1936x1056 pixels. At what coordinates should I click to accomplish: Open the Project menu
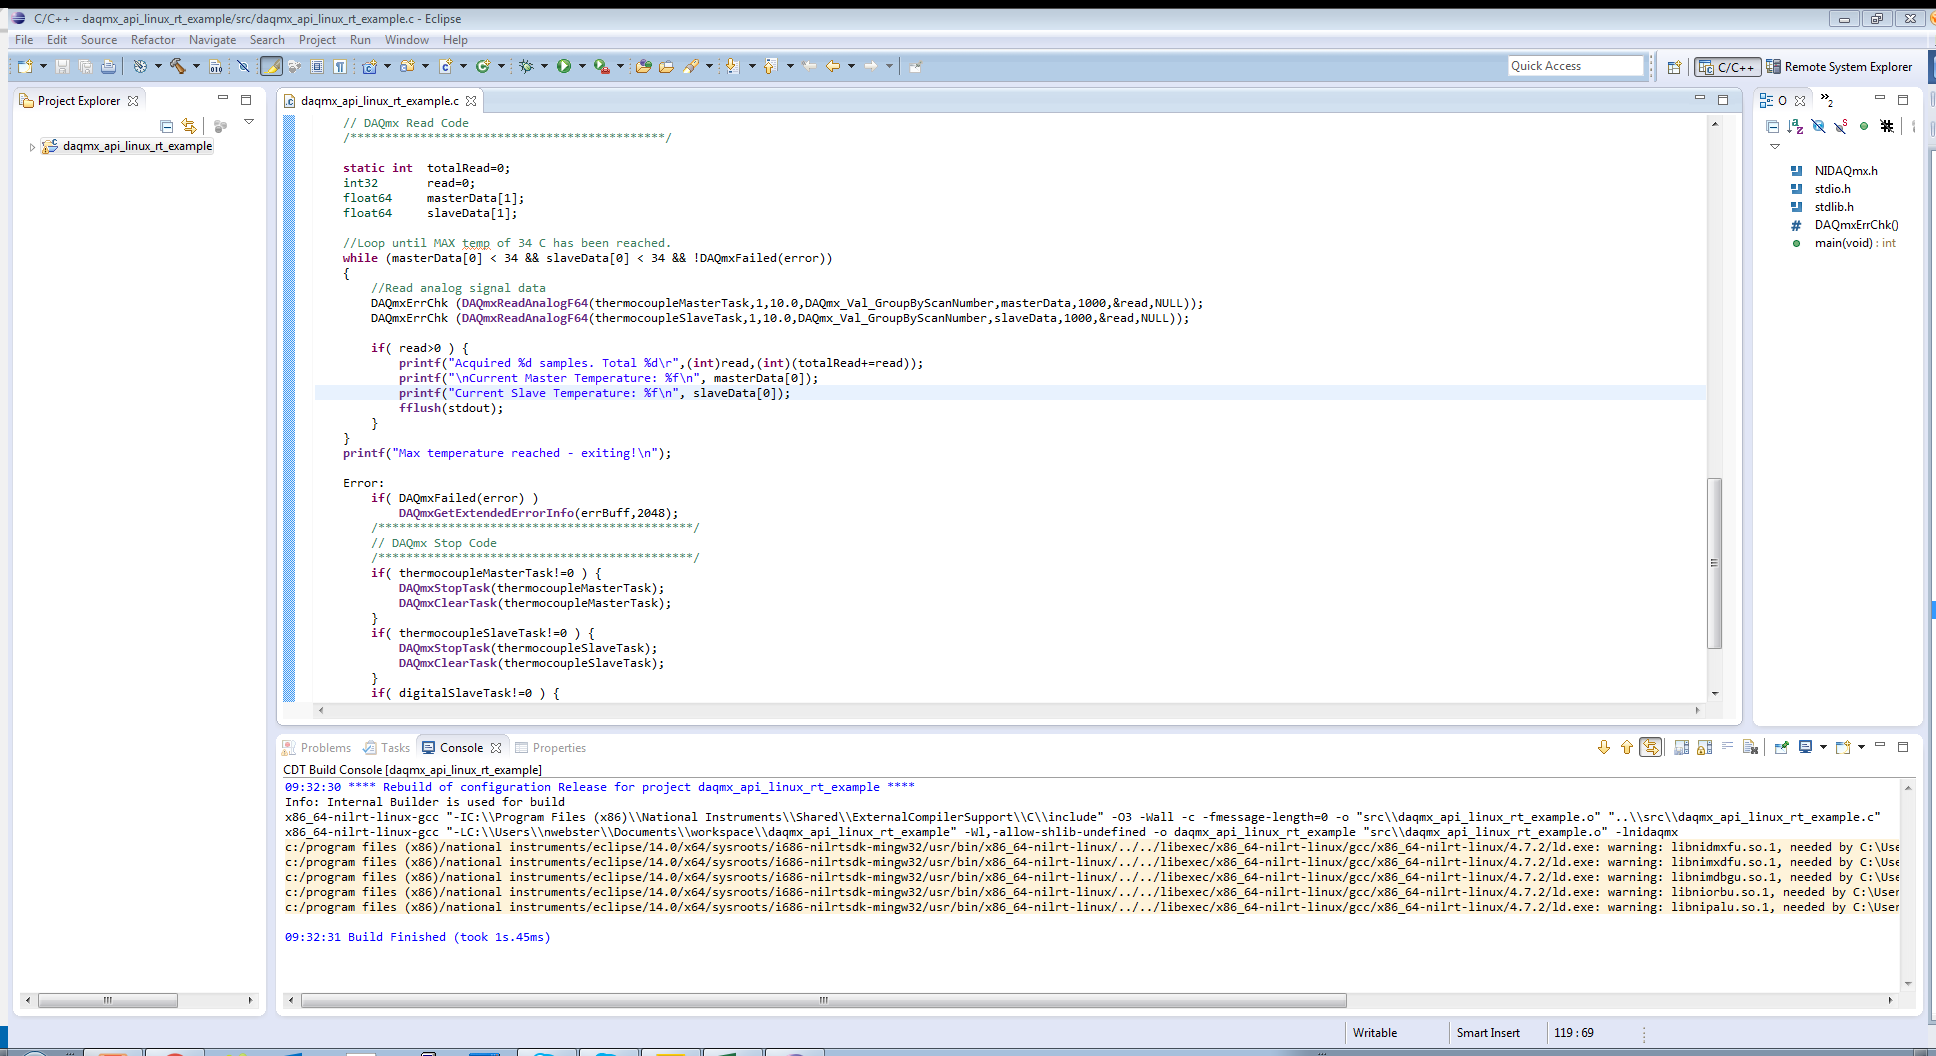pos(317,40)
